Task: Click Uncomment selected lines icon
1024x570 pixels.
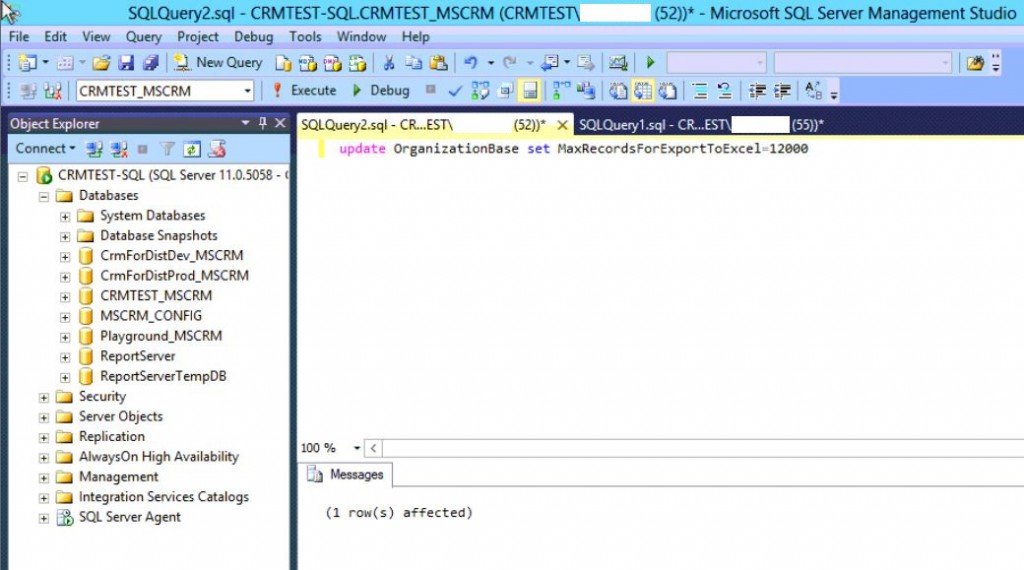Action: pos(724,91)
